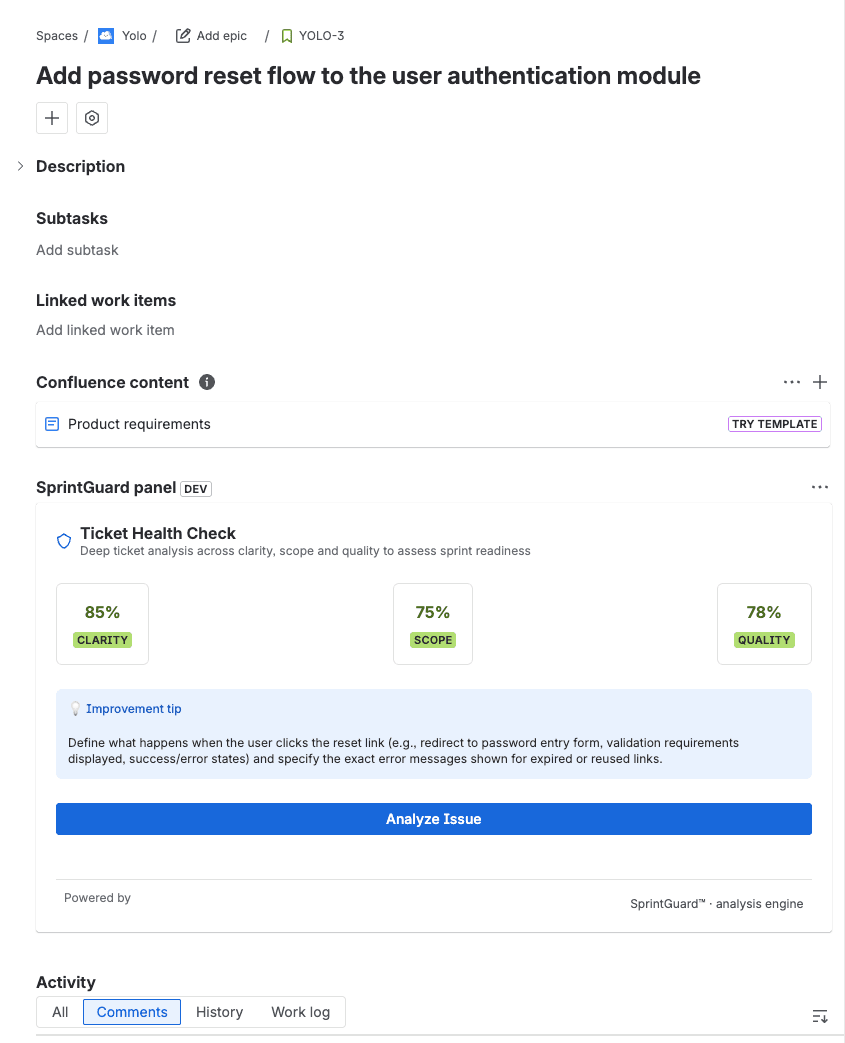The height and width of the screenshot is (1043, 845).
Task: Click the plus add-content icon below the title
Action: click(x=52, y=118)
